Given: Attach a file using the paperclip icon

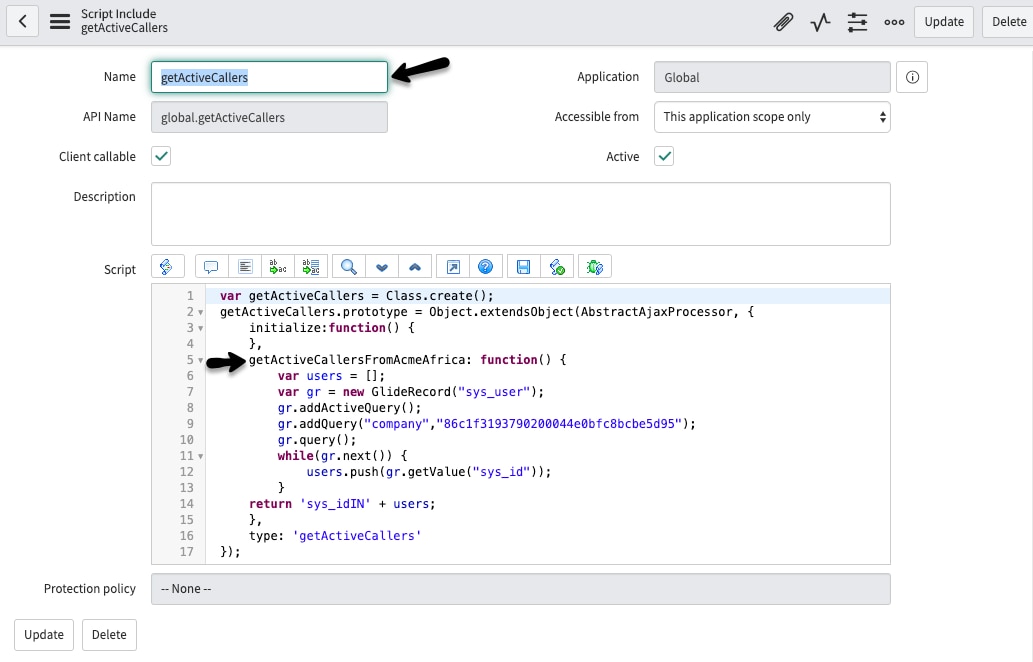Looking at the screenshot, I should (x=783, y=21).
